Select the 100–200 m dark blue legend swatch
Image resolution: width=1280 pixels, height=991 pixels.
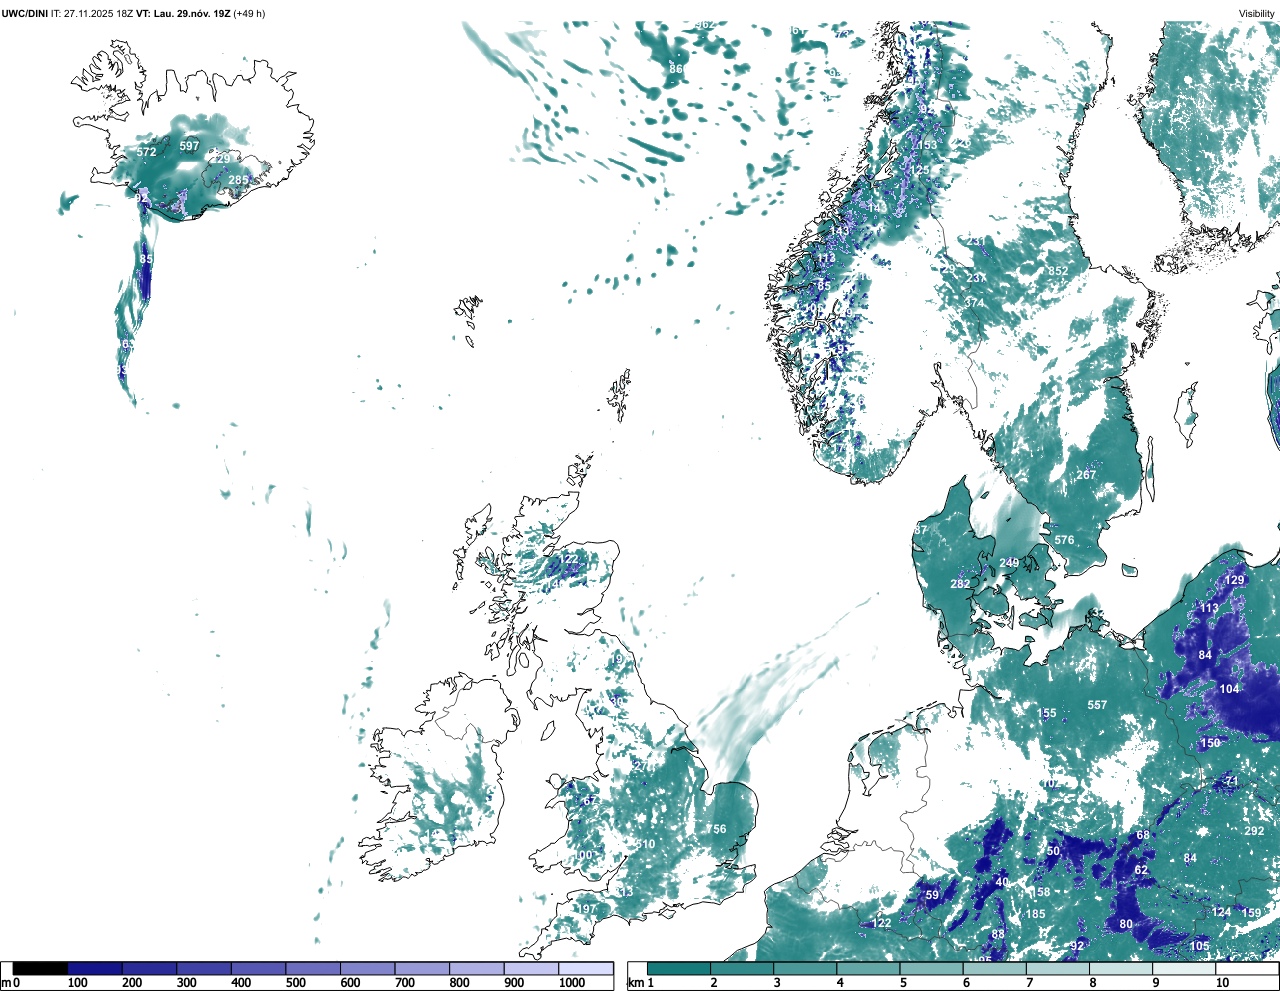coord(95,969)
